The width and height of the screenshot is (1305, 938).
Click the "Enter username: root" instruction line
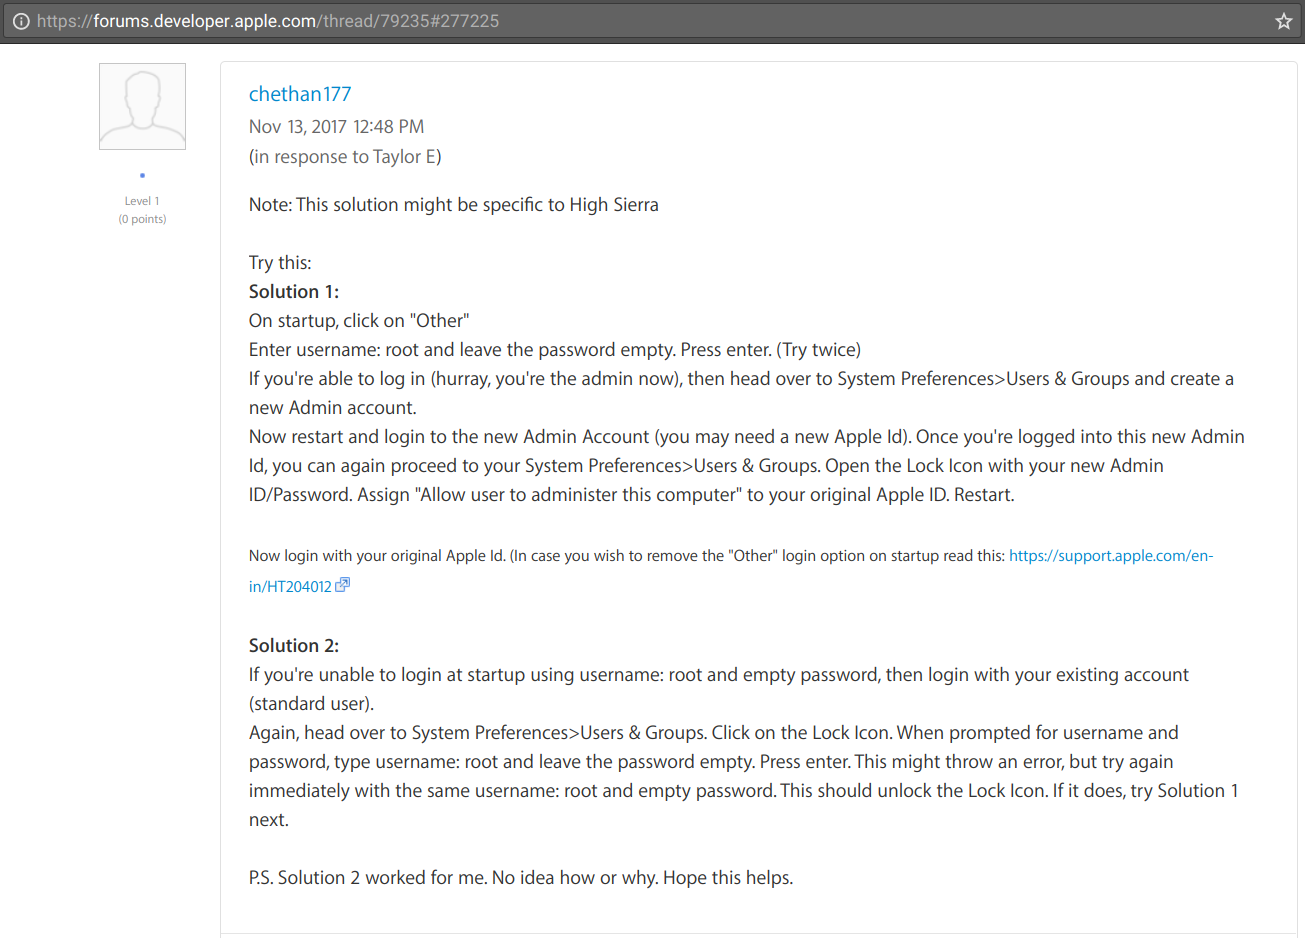tap(555, 350)
